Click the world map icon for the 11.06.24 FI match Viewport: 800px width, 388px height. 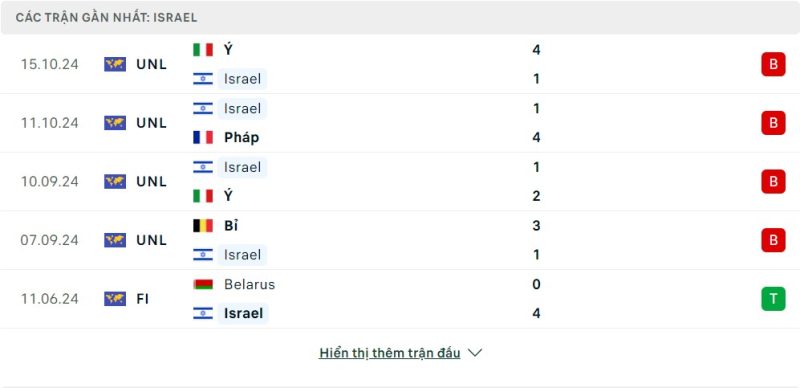pyautogui.click(x=115, y=299)
